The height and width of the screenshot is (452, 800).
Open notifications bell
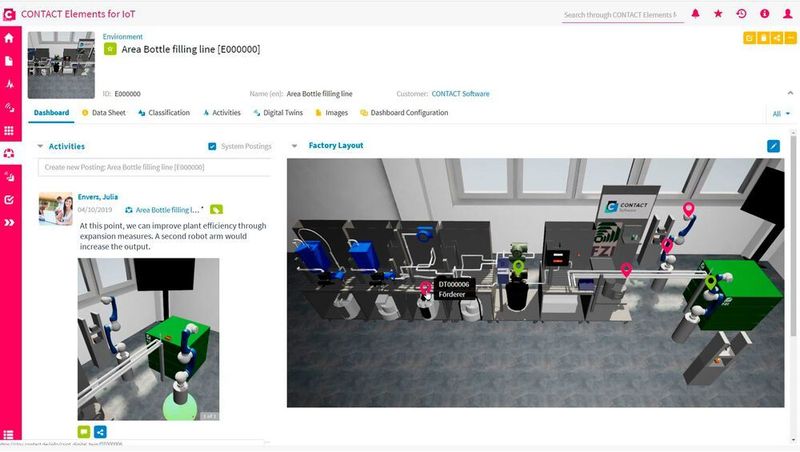[x=695, y=14]
